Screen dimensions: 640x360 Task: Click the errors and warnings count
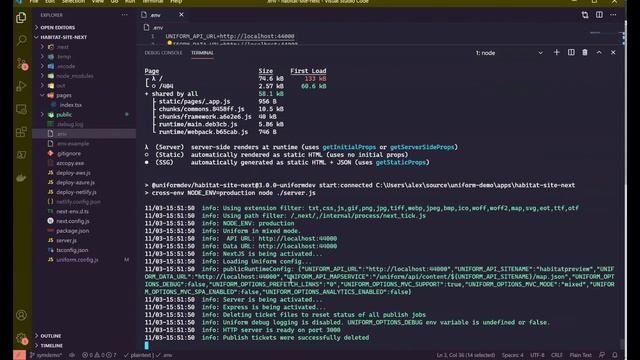(x=99, y=355)
